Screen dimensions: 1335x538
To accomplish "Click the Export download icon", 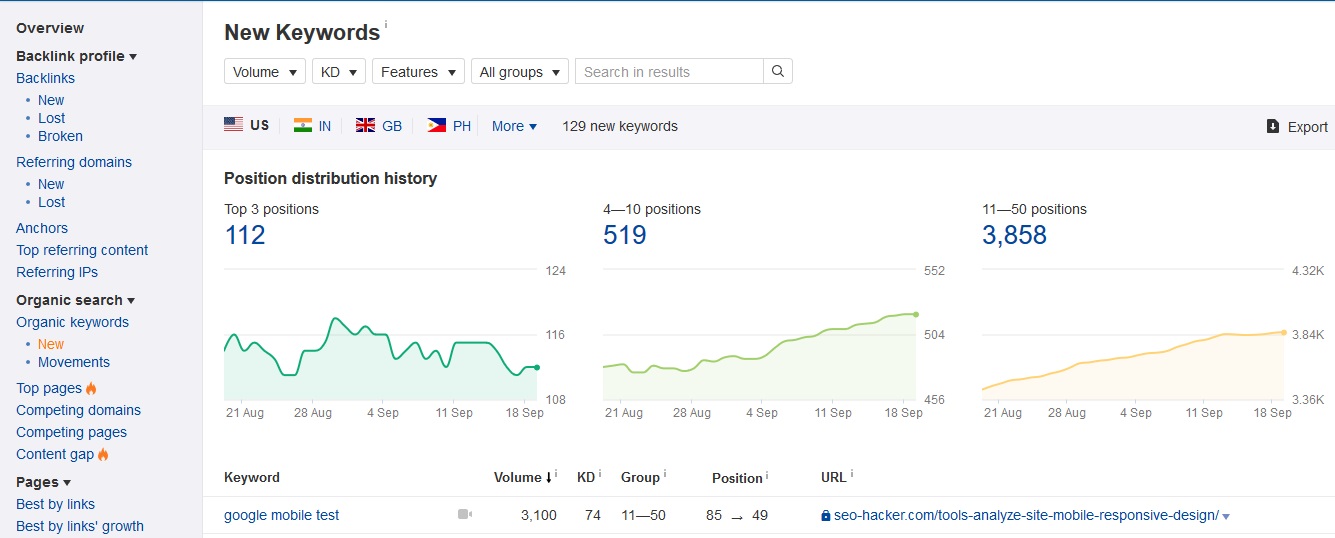I will [x=1273, y=126].
